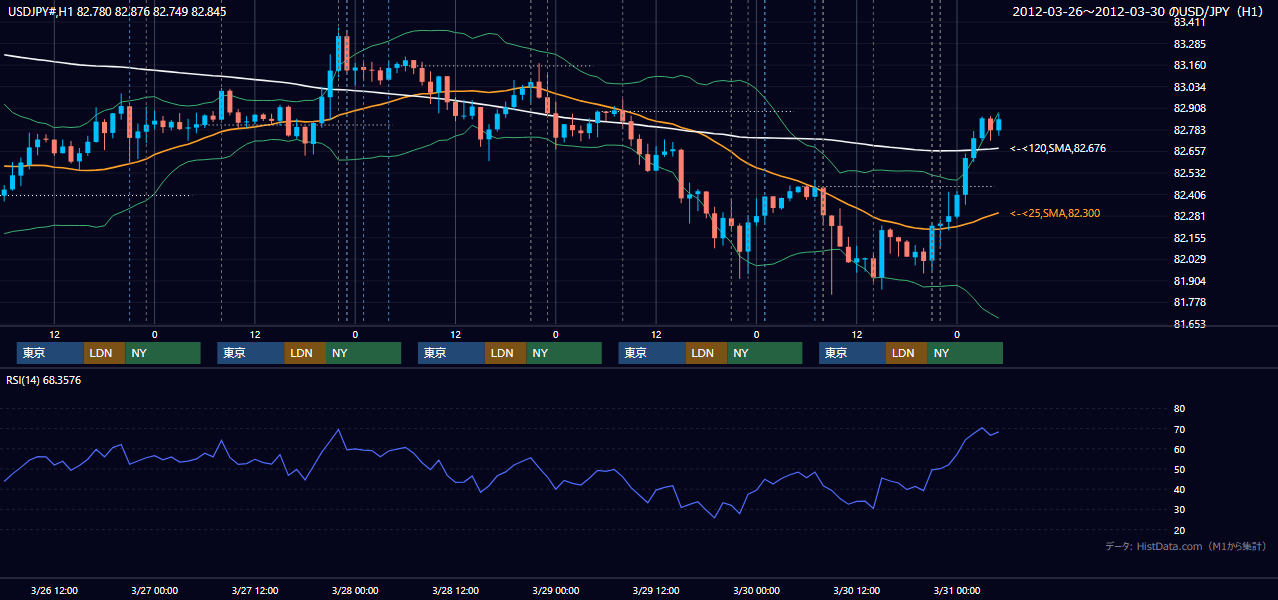Image resolution: width=1278 pixels, height=600 pixels.
Task: Select the RSI 60 level label
Action: click(x=1179, y=449)
